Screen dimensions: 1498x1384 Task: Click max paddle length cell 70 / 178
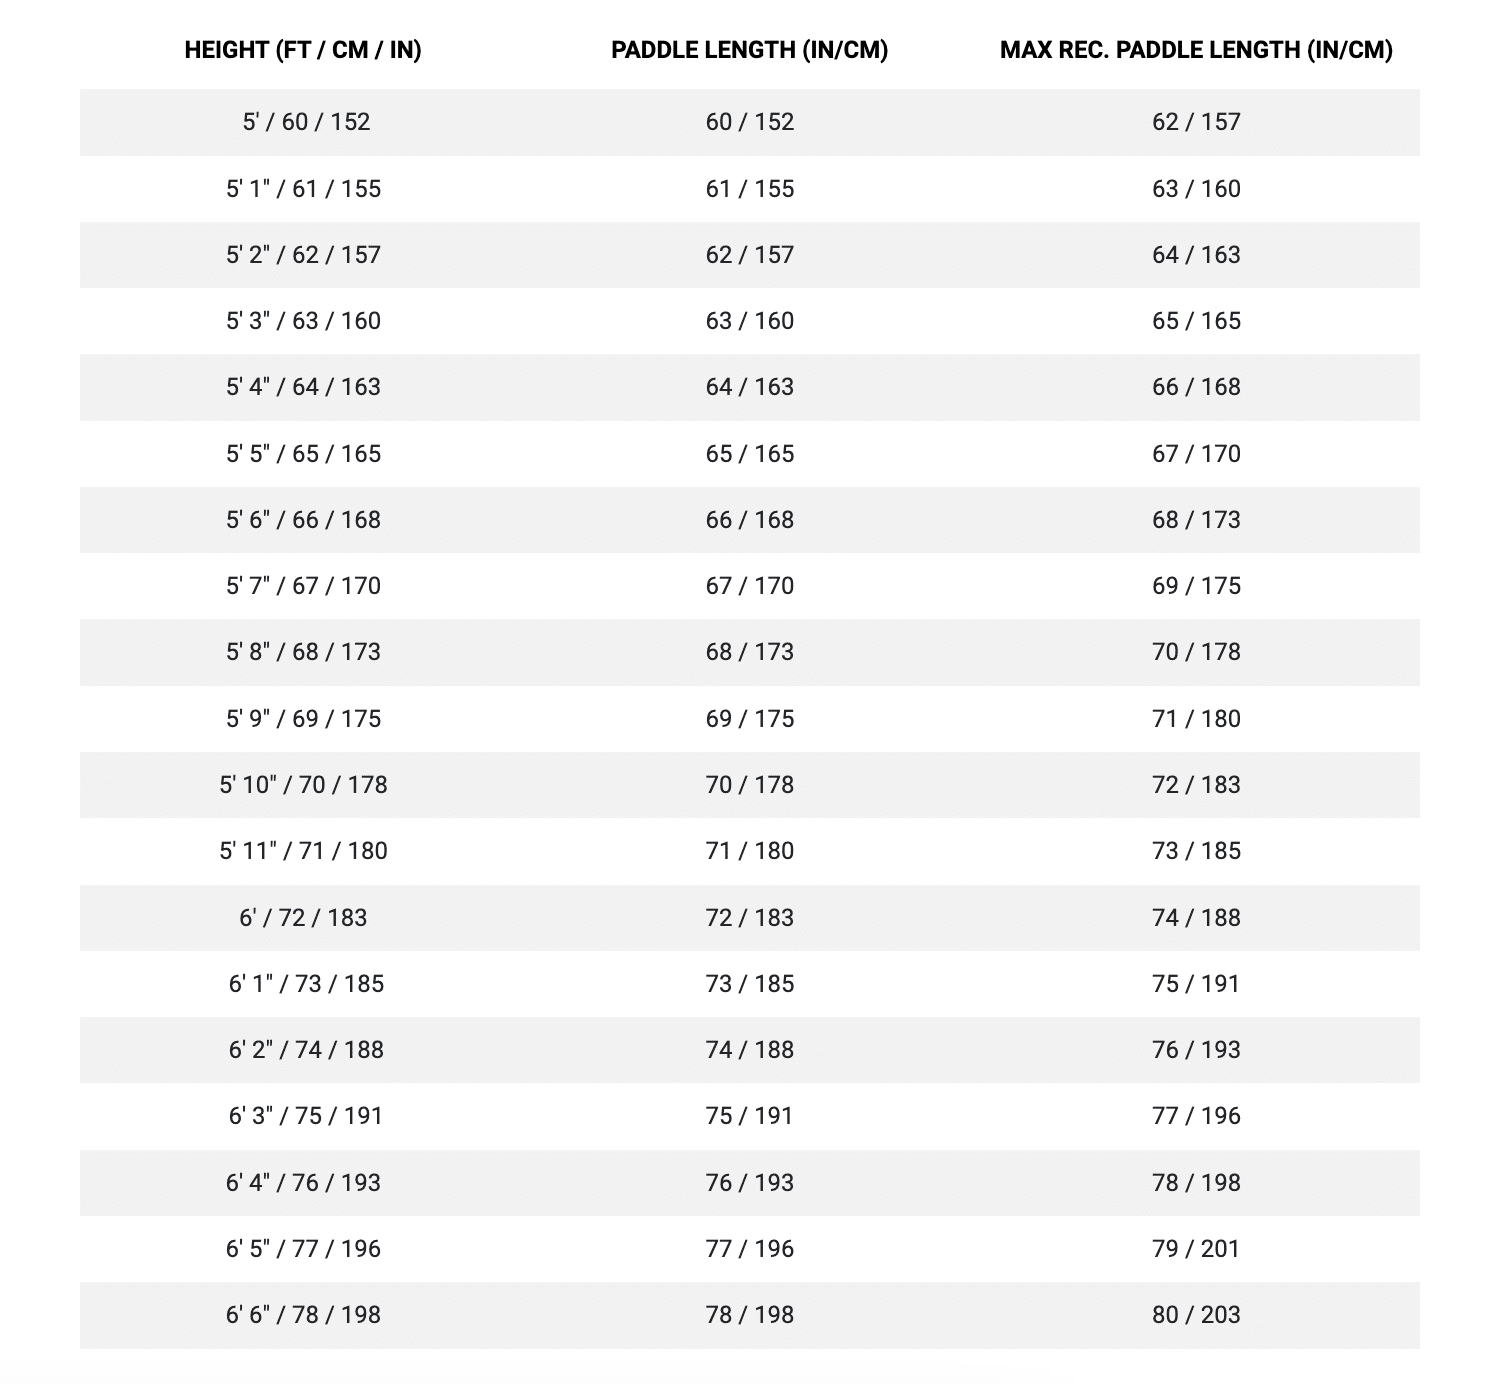1196,652
